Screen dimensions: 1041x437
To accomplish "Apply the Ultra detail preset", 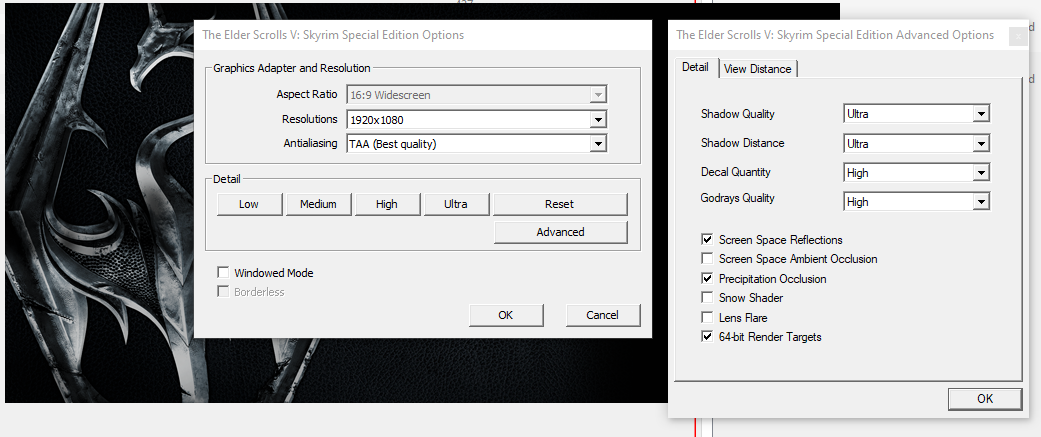I will pos(457,204).
